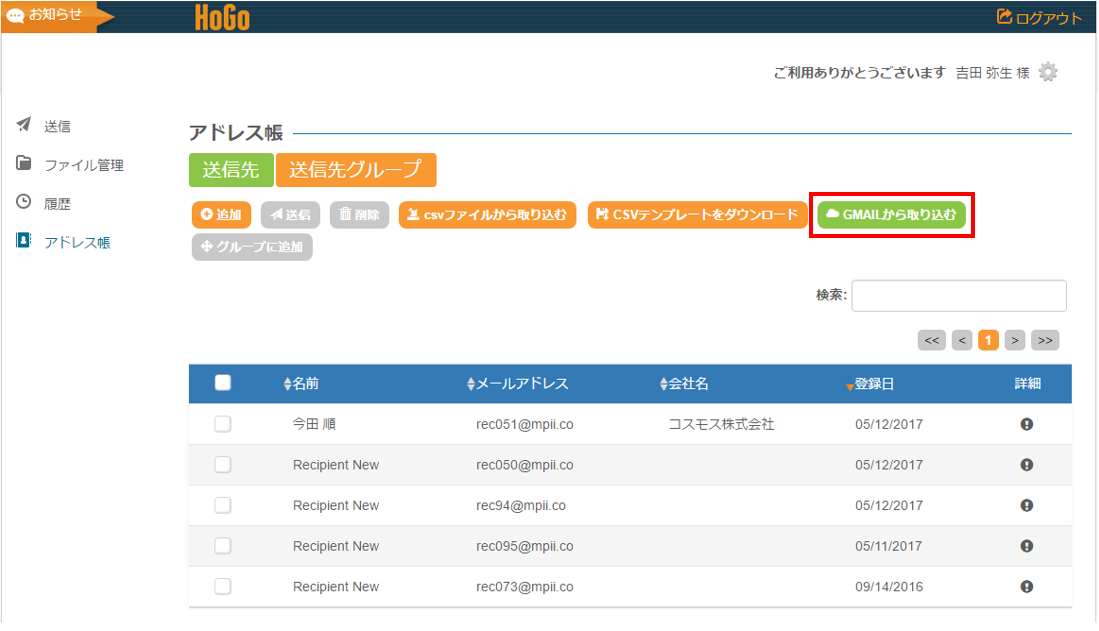The image size is (1099, 631).
Task: Sort the table by メールアドレス column
Action: point(519,384)
